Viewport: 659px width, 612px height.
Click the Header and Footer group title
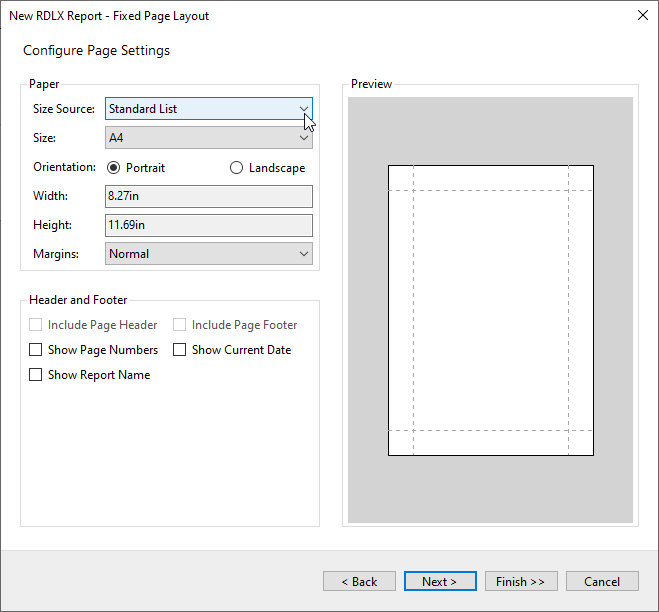[x=78, y=300]
